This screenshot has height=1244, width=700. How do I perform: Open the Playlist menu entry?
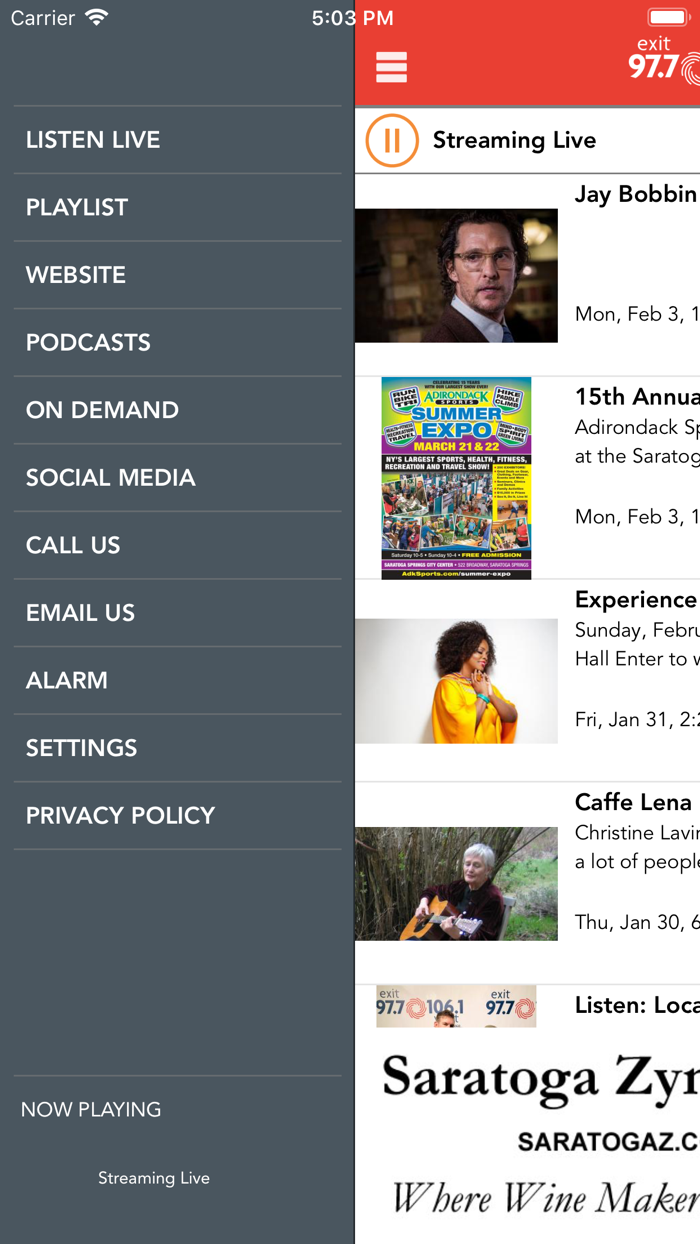click(x=76, y=207)
